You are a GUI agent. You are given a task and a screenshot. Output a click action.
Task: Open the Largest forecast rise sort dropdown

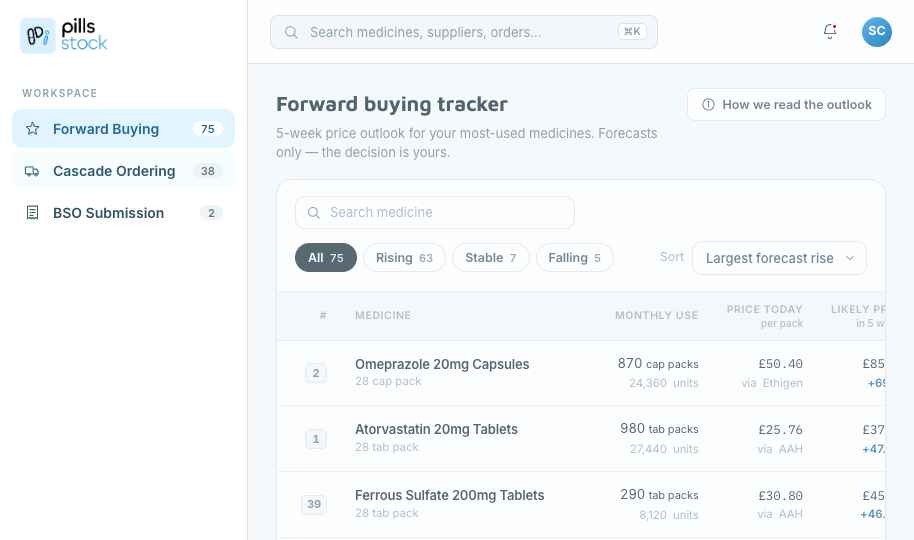[779, 258]
